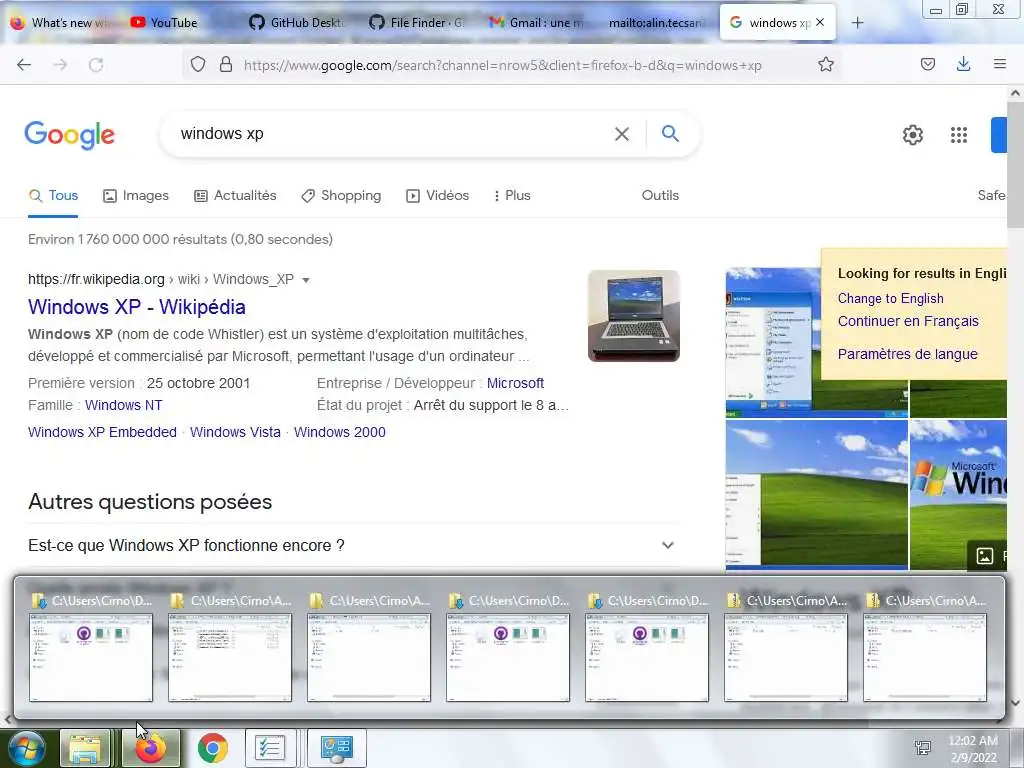Image resolution: width=1024 pixels, height=768 pixels.
Task: Open the tracking protection shield icon
Action: point(198,65)
